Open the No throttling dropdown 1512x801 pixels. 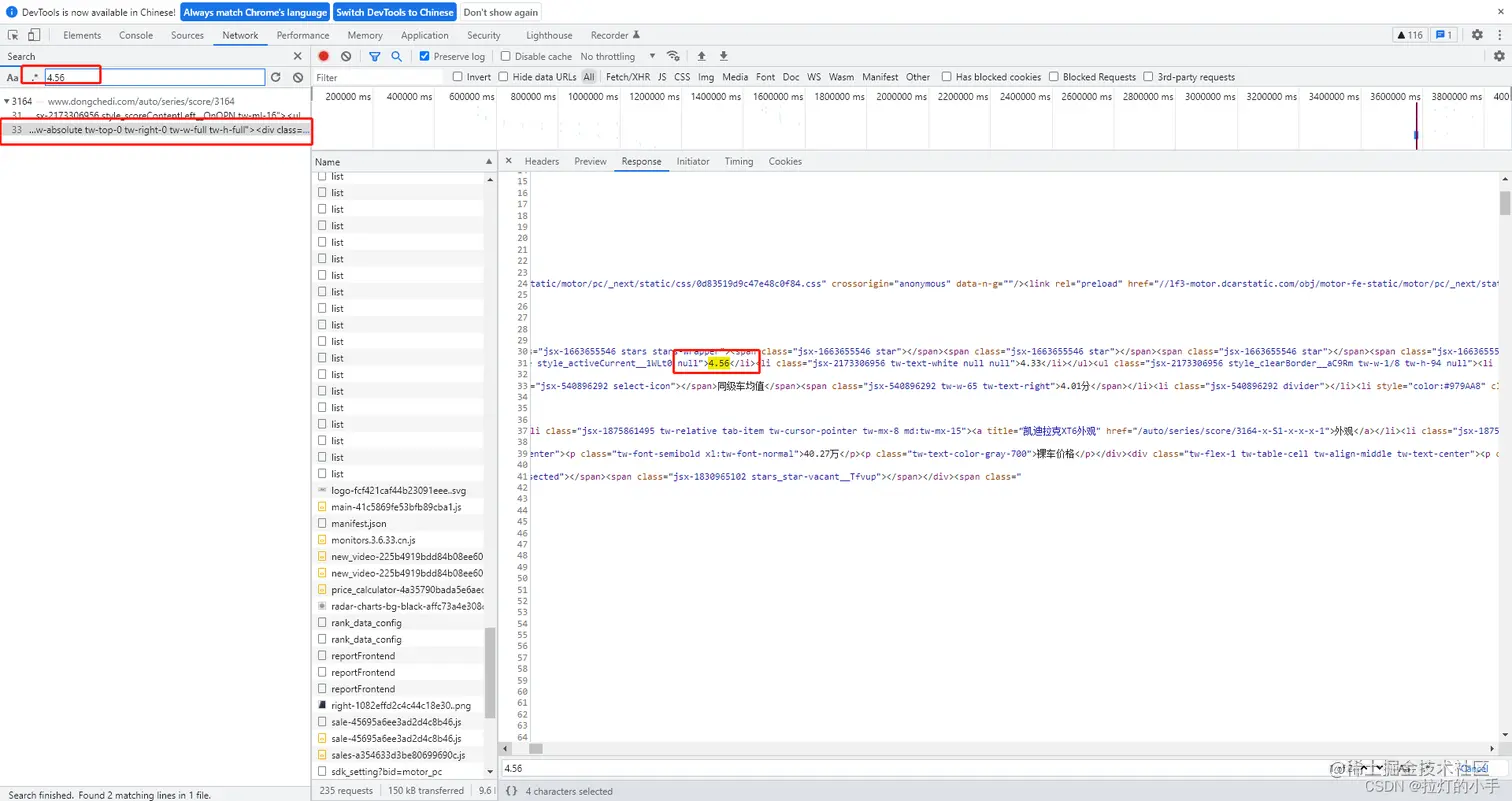pyautogui.click(x=618, y=57)
